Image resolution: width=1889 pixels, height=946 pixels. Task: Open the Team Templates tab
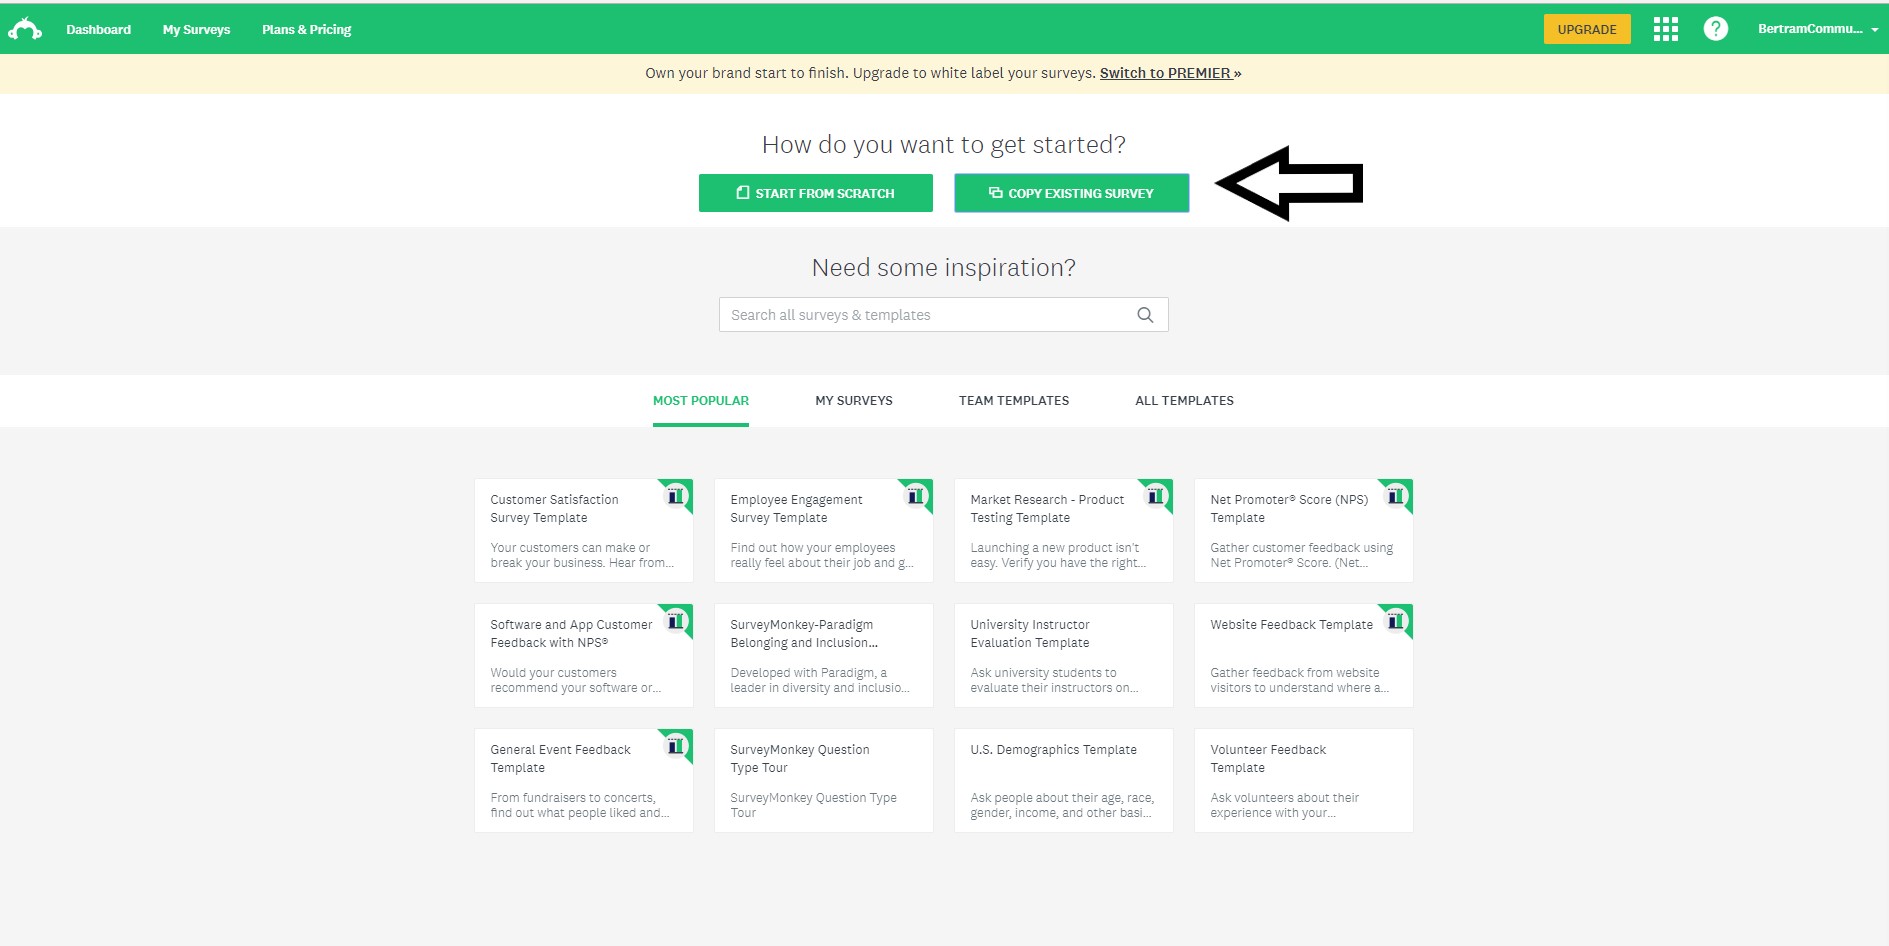[1013, 401]
